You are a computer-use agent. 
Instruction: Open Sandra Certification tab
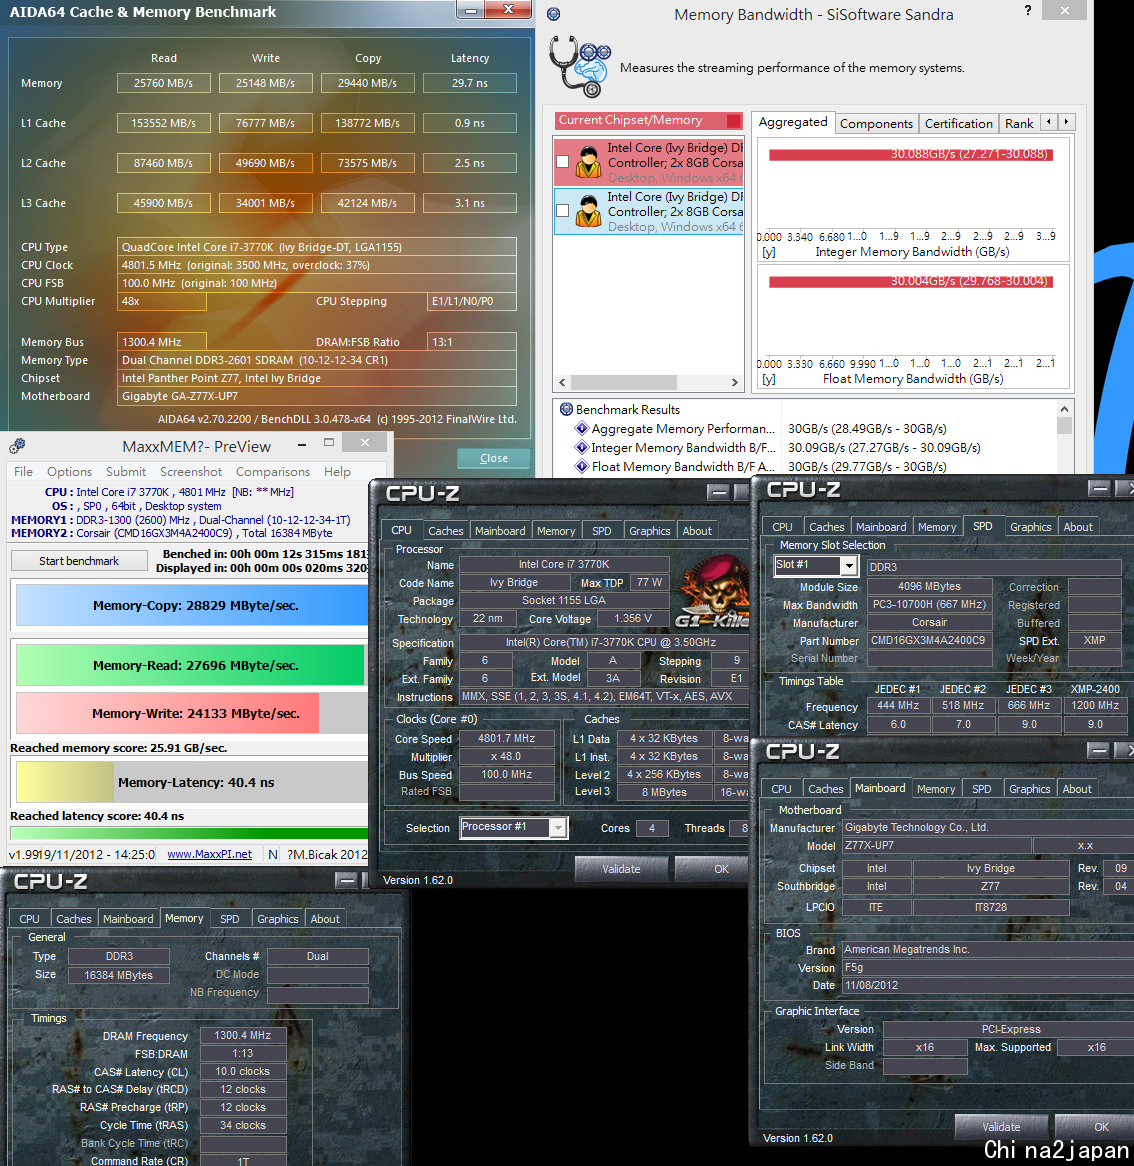click(959, 123)
